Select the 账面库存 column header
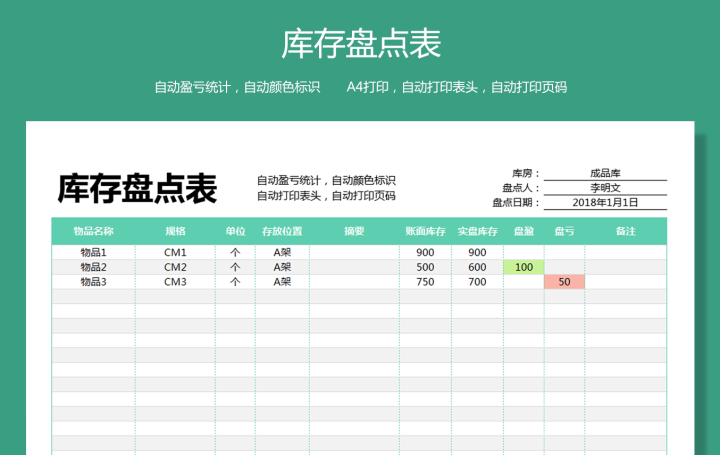This screenshot has width=720, height=455. 424,231
